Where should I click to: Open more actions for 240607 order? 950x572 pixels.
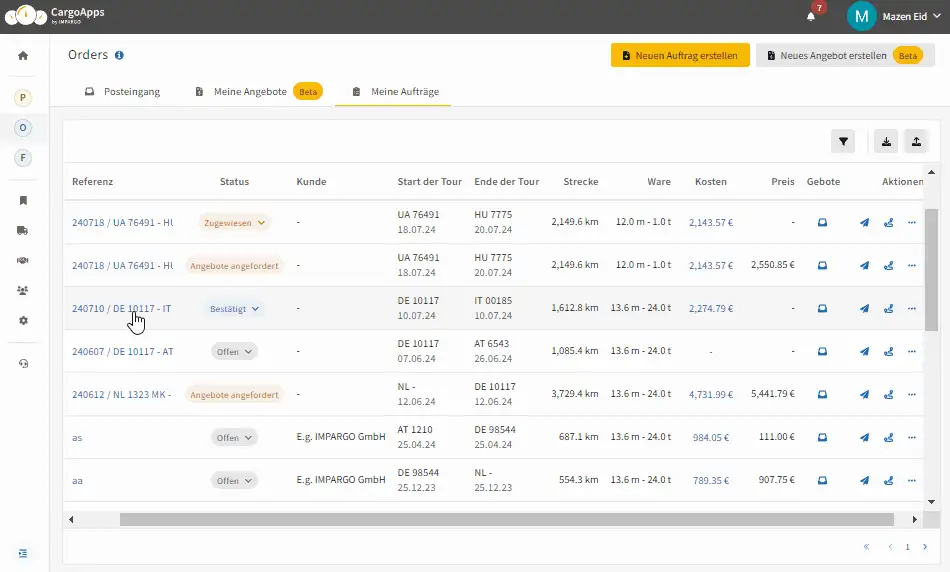pyautogui.click(x=912, y=351)
